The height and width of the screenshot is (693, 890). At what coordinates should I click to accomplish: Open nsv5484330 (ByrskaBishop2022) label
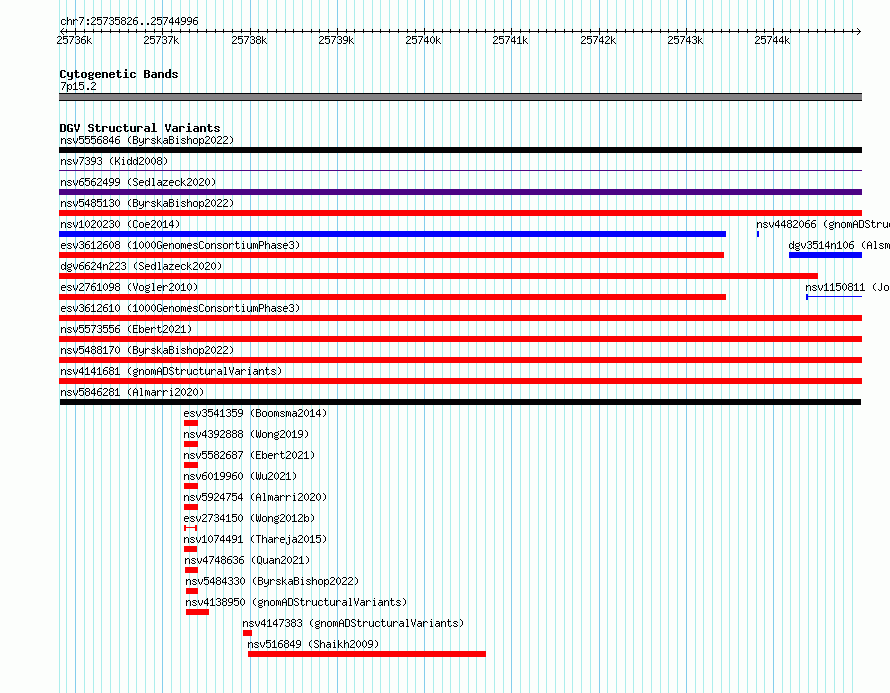click(x=272, y=581)
